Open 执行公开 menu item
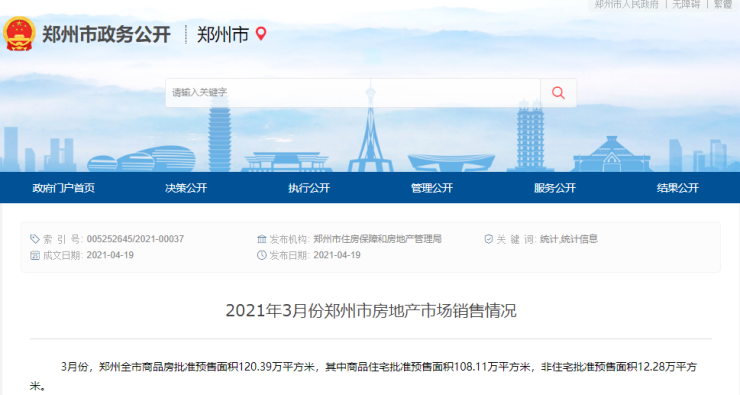Screen dimensions: 740x395 tap(309, 188)
